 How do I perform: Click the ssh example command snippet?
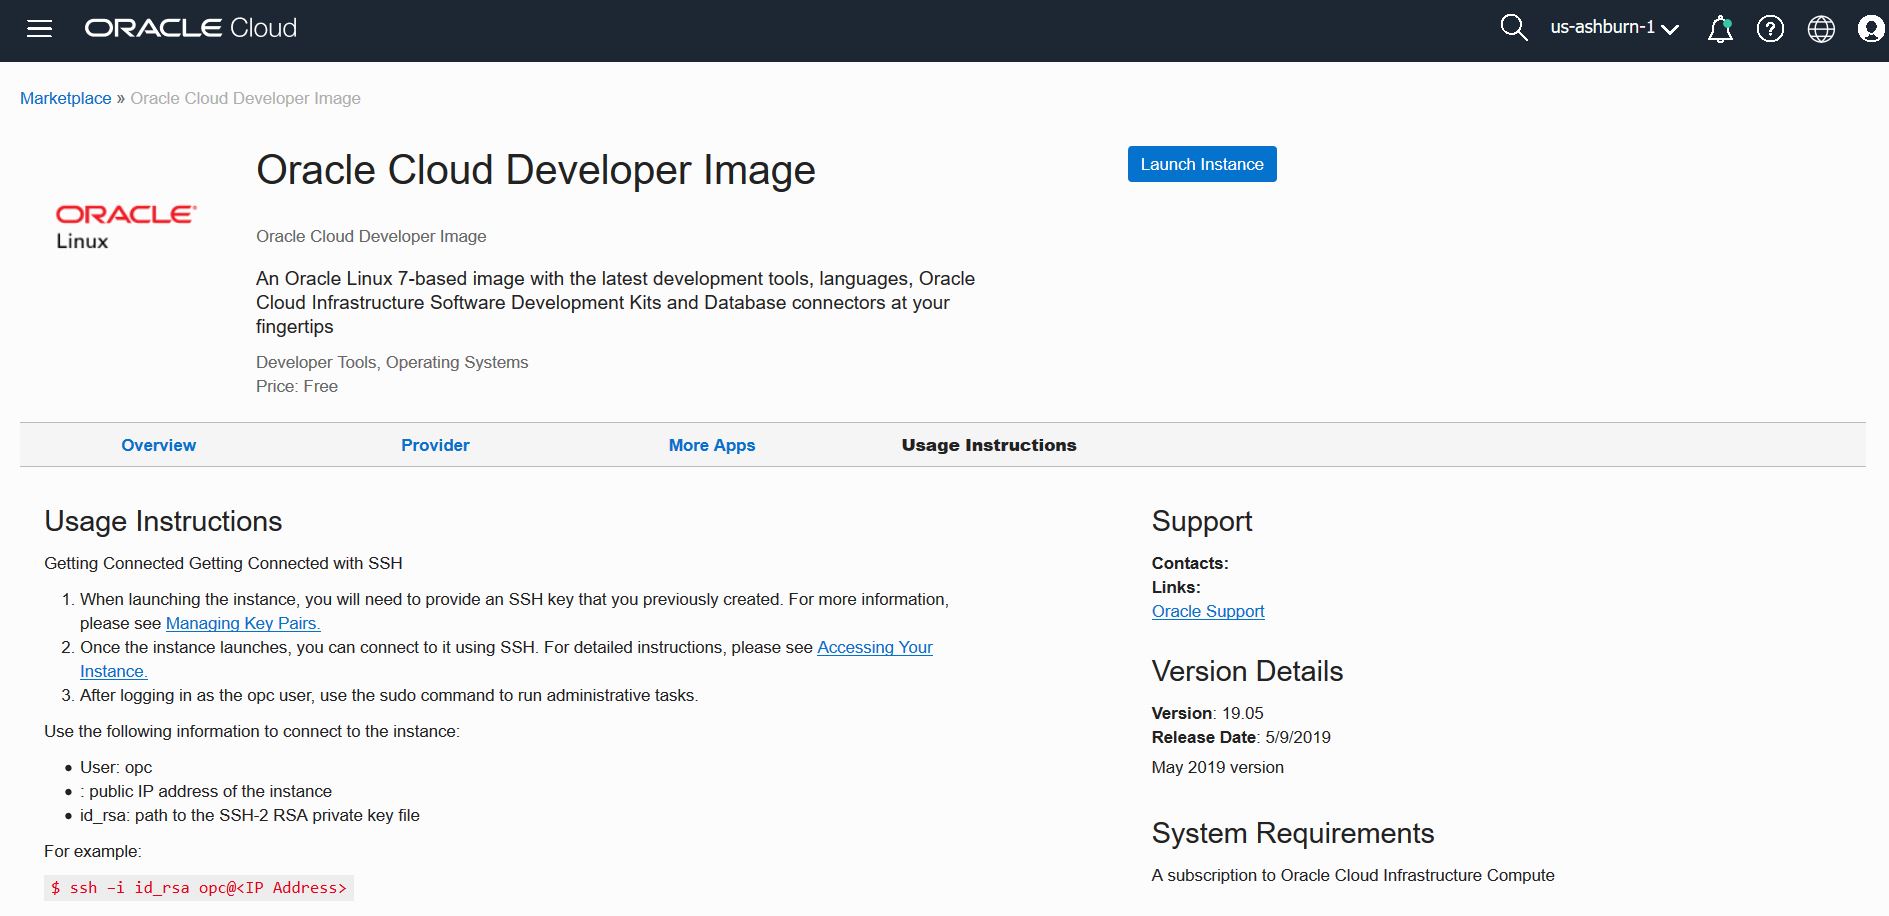coord(199,887)
